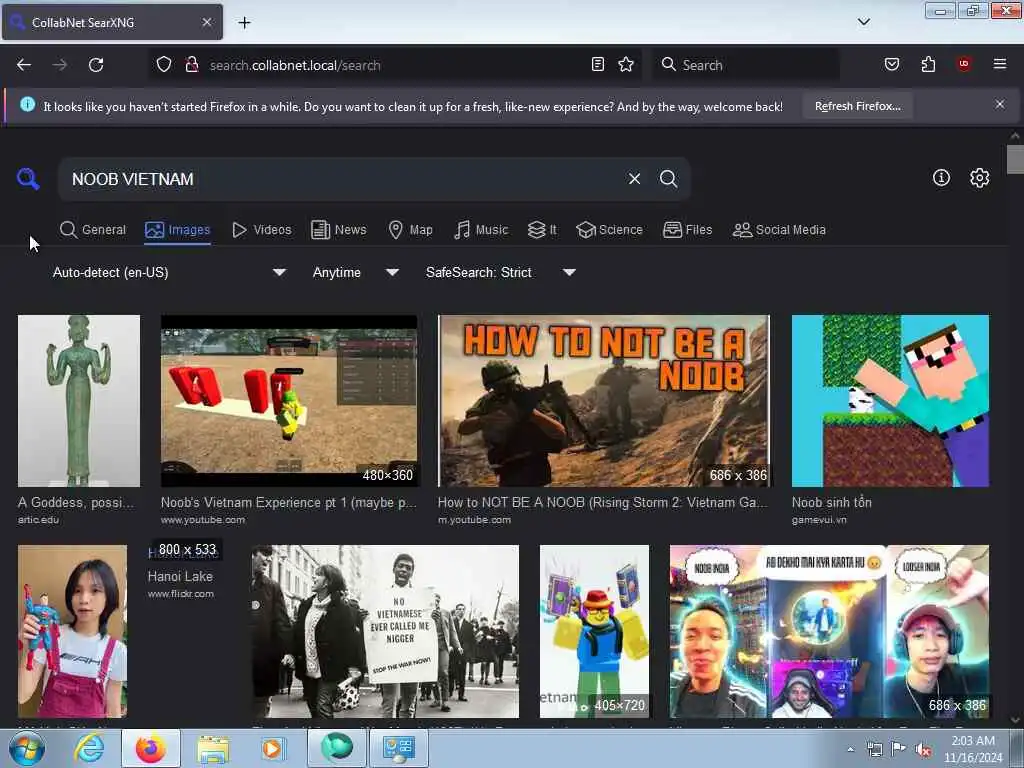Screen dimensions: 1024x768
Task: Click the SearXNG magnifier logo
Action: (x=28, y=178)
